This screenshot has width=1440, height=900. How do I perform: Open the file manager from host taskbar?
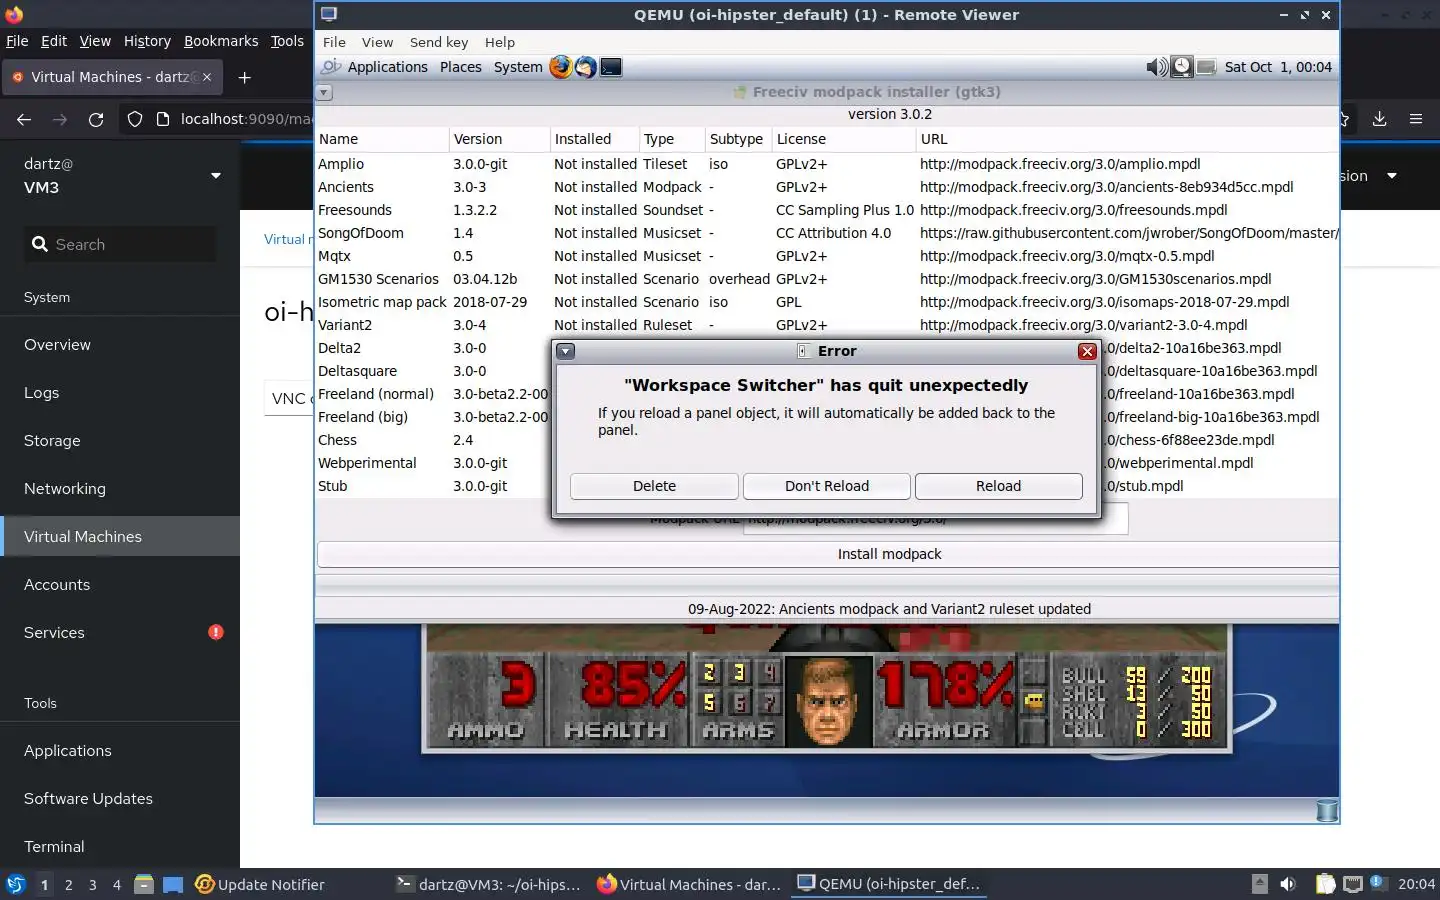144,884
